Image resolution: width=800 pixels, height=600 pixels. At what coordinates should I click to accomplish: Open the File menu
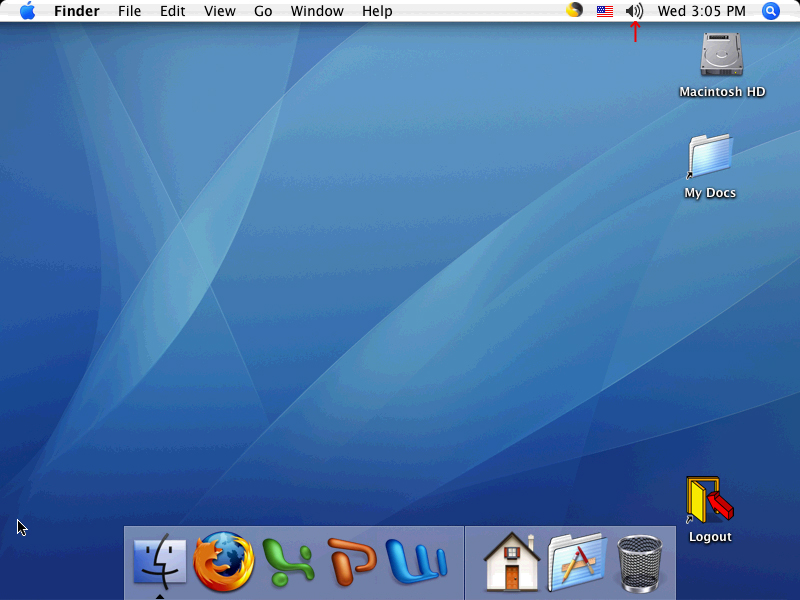[x=129, y=11]
